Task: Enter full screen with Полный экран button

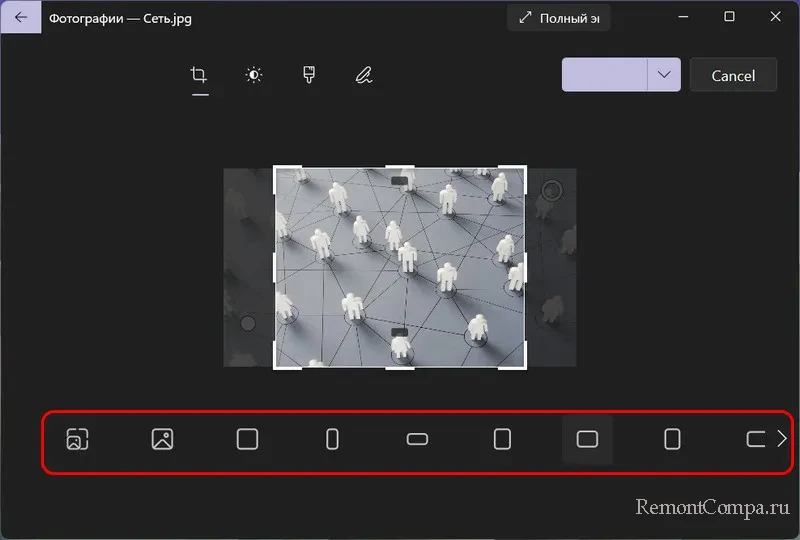Action: [x=558, y=18]
